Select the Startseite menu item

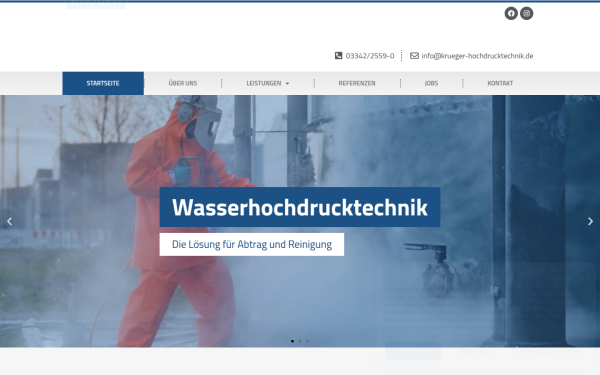(x=103, y=83)
